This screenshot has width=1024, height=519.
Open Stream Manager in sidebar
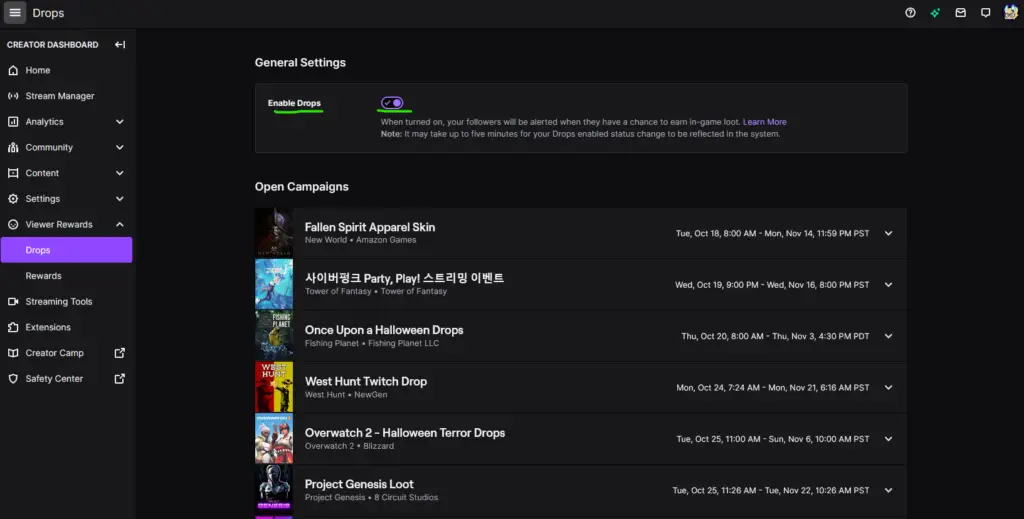[67, 96]
